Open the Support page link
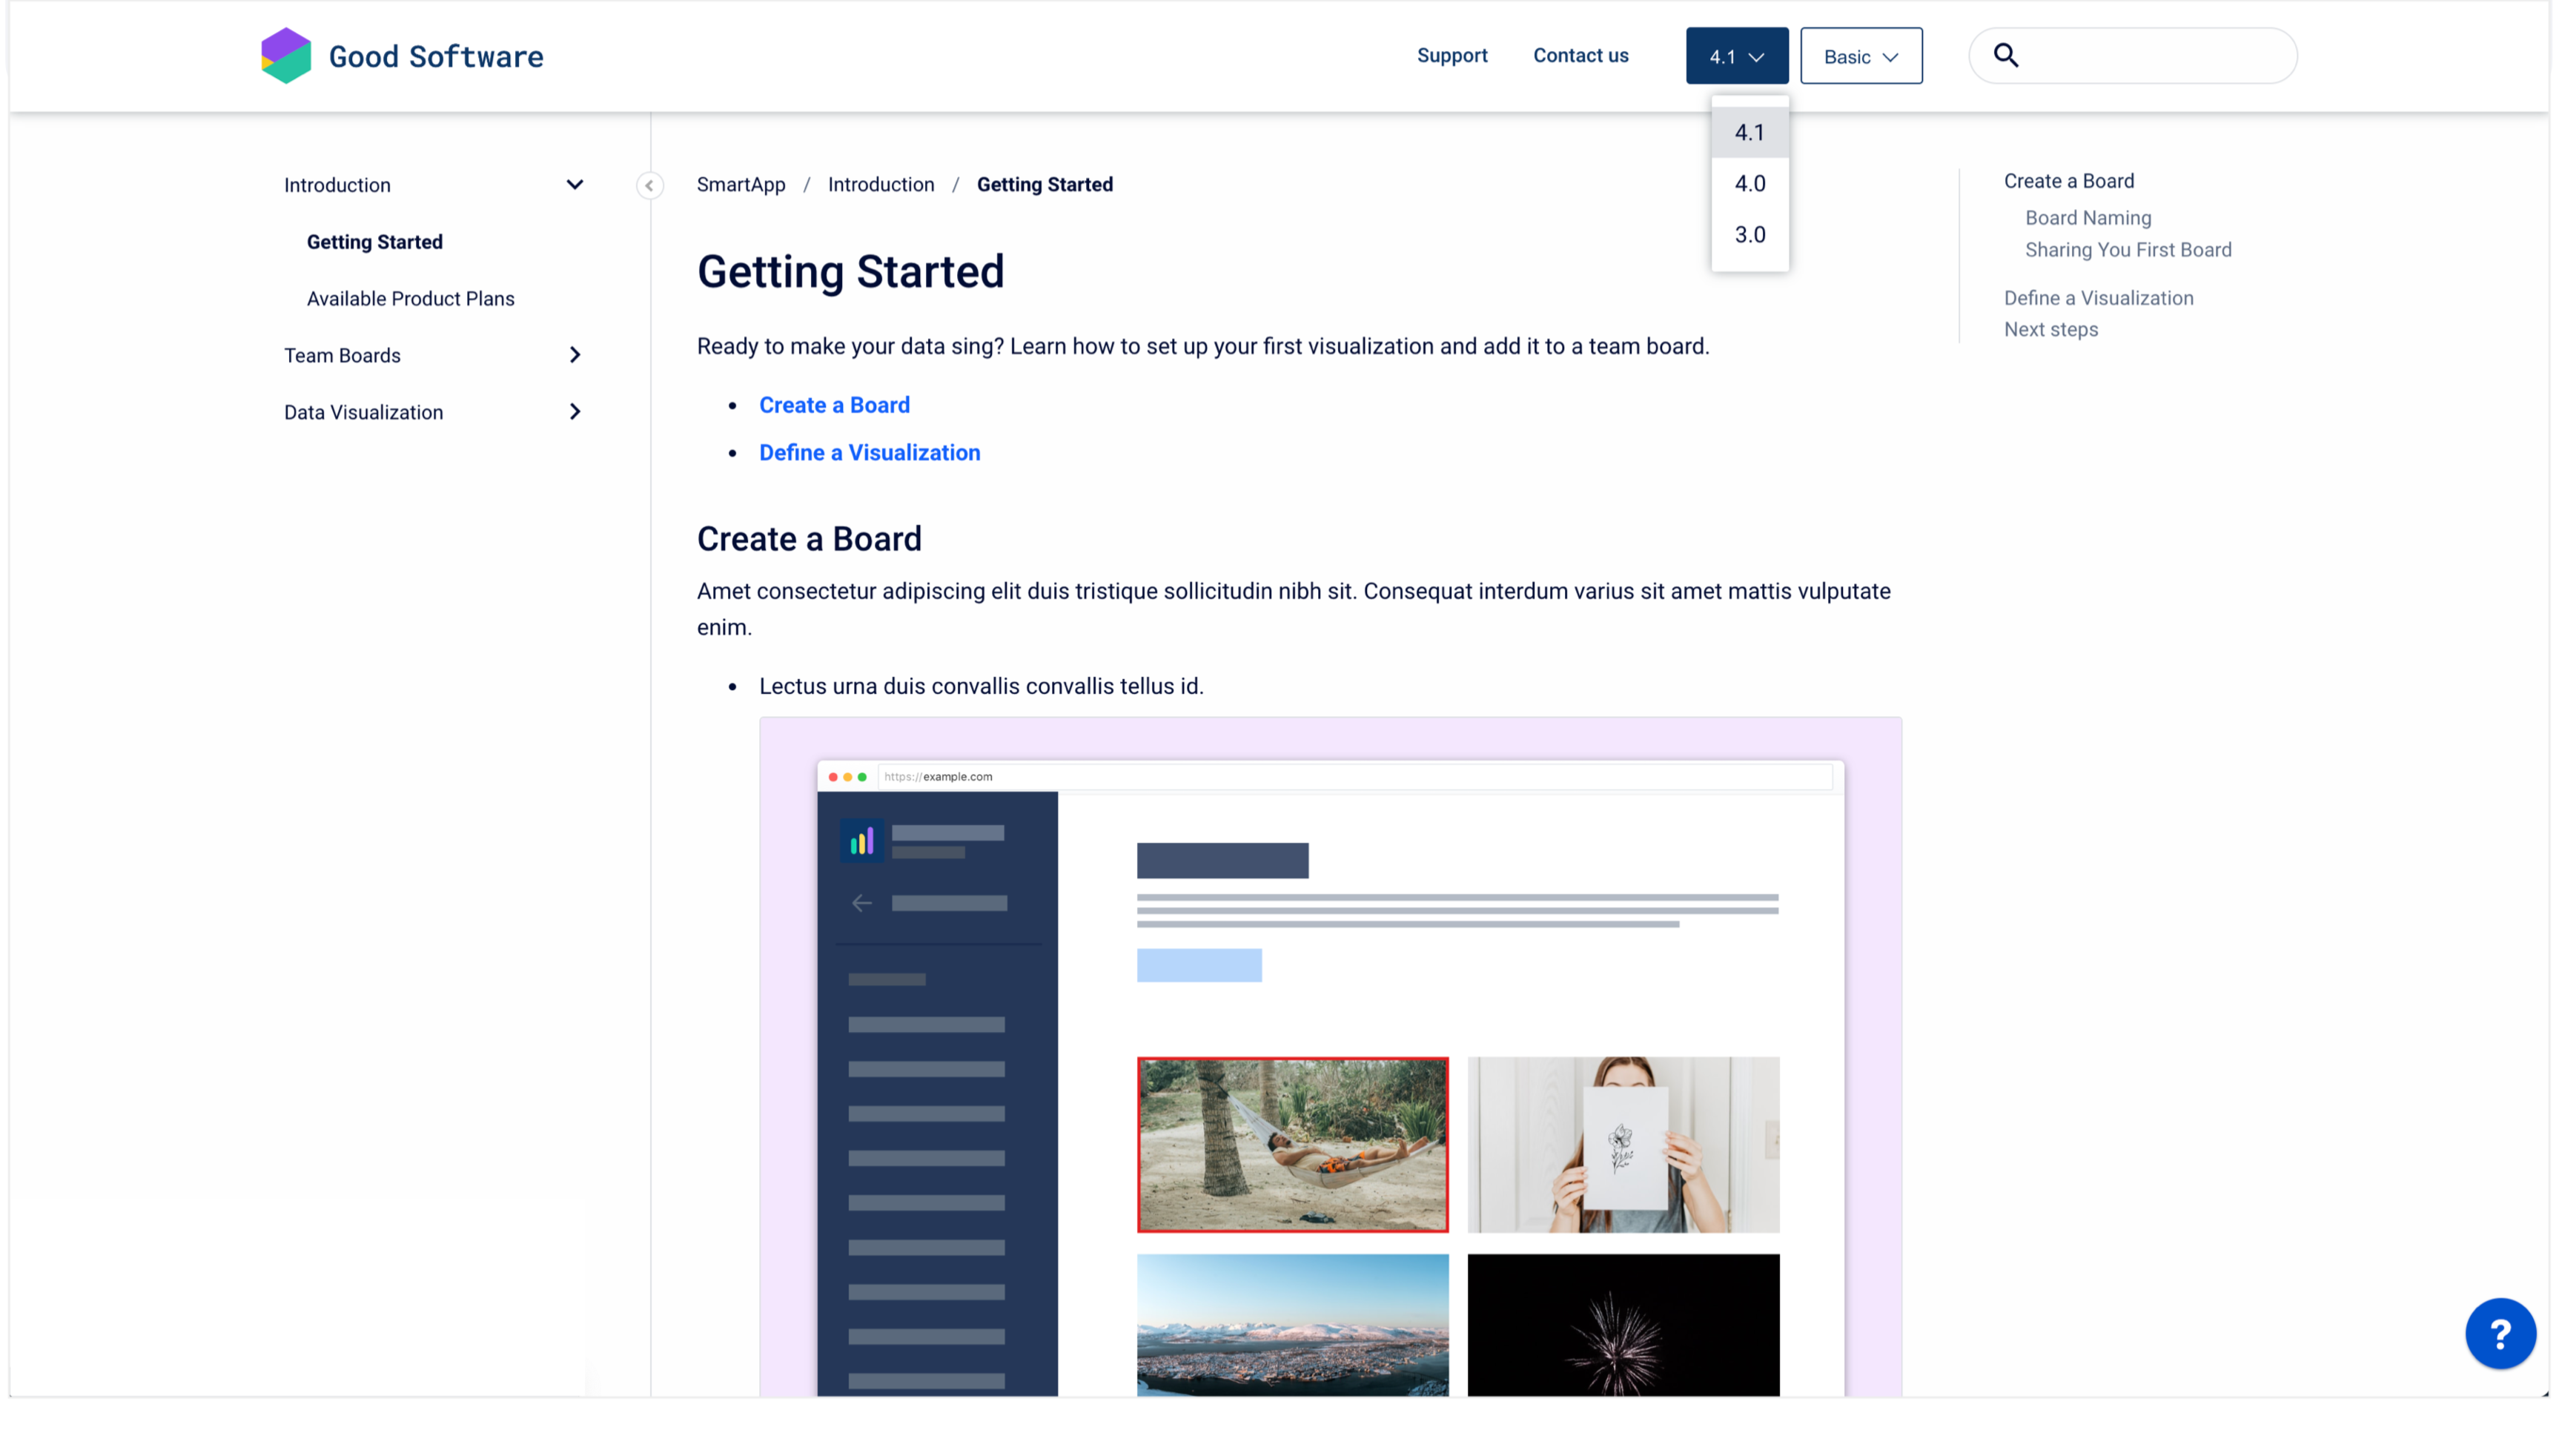Image resolution: width=2559 pixels, height=1456 pixels. [x=1451, y=56]
